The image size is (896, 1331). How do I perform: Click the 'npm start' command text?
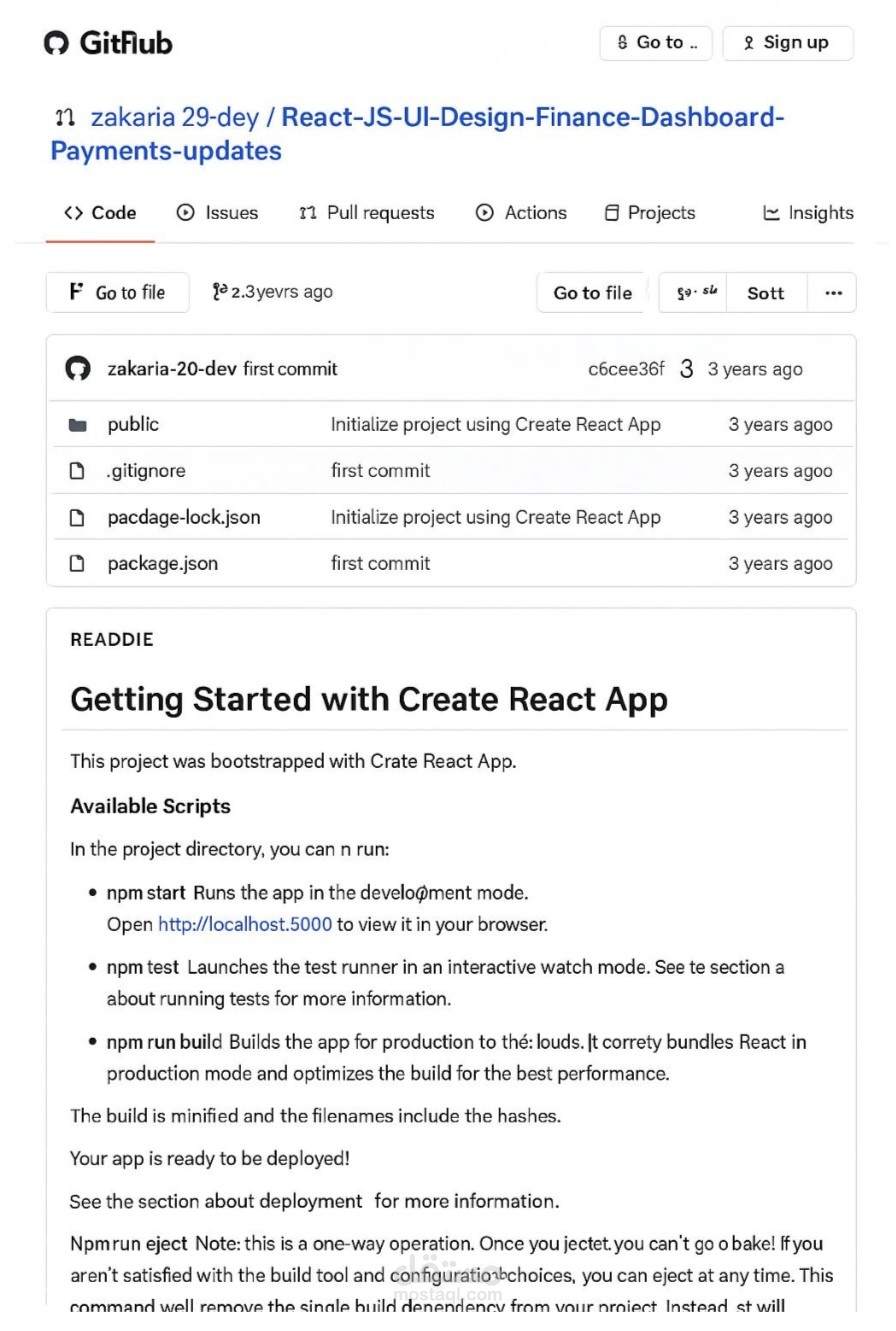pos(146,892)
